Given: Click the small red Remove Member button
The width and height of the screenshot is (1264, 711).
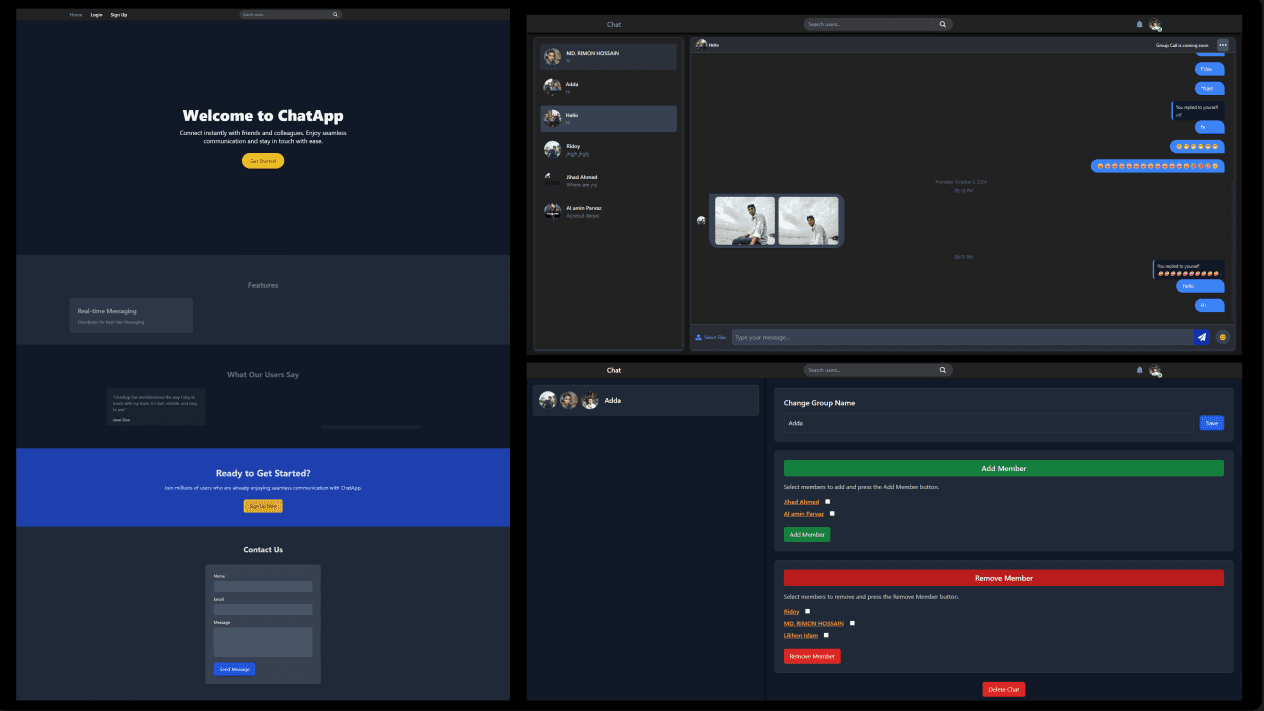Looking at the screenshot, I should 812,656.
